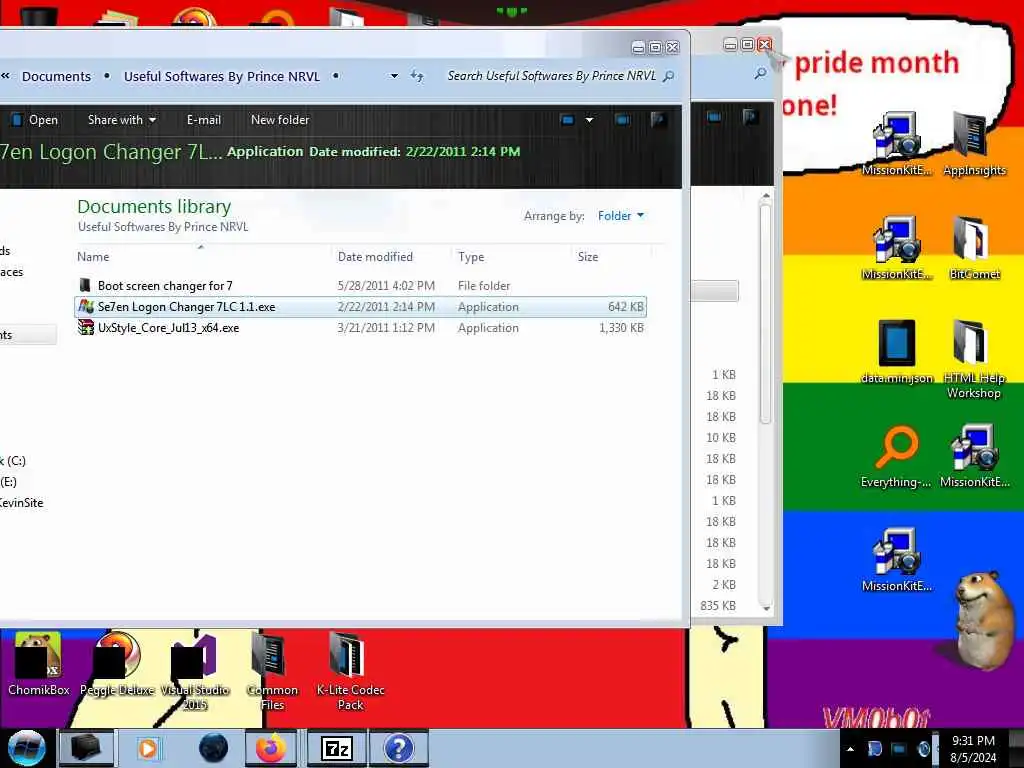
Task: Sort by the Name column header
Action: click(93, 257)
